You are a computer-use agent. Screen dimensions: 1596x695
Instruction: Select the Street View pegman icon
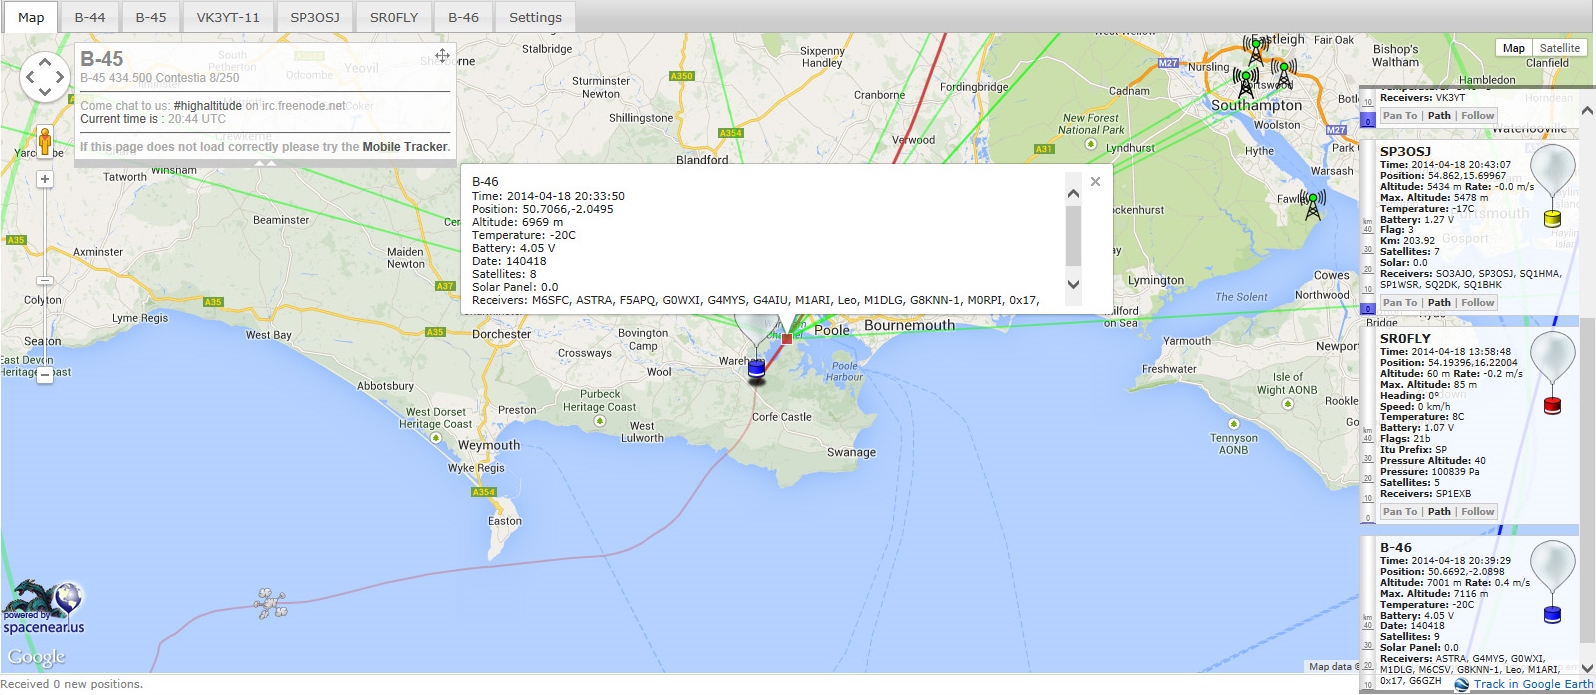click(44, 141)
